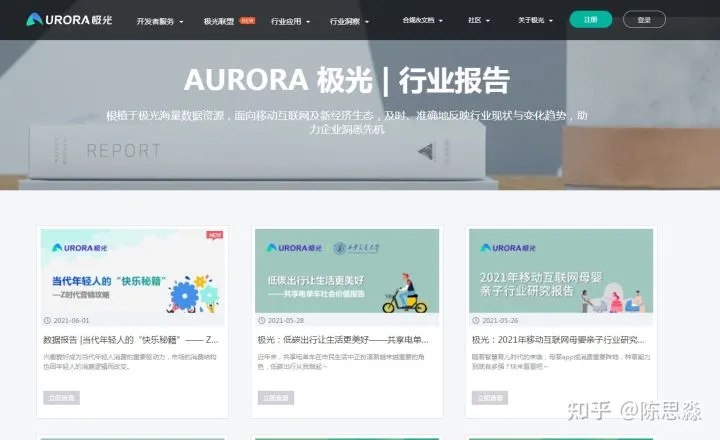Click the description paragraph starting 兴趣爱好成为当代年轻人
This screenshot has height=440, width=720.
[x=130, y=361]
